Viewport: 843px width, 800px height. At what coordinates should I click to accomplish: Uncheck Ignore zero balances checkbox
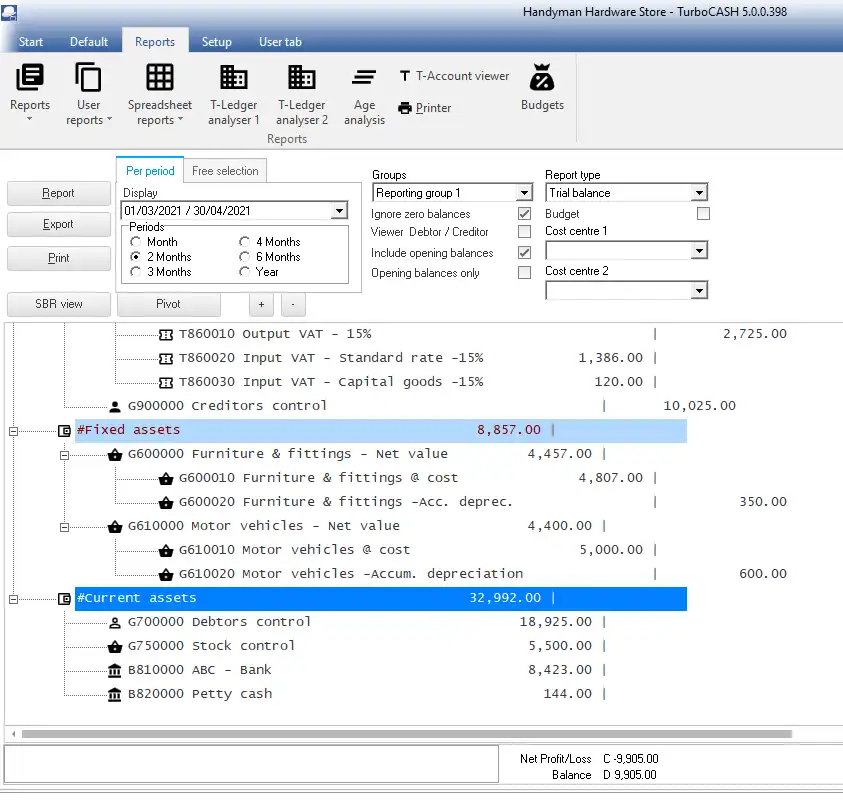click(x=524, y=214)
